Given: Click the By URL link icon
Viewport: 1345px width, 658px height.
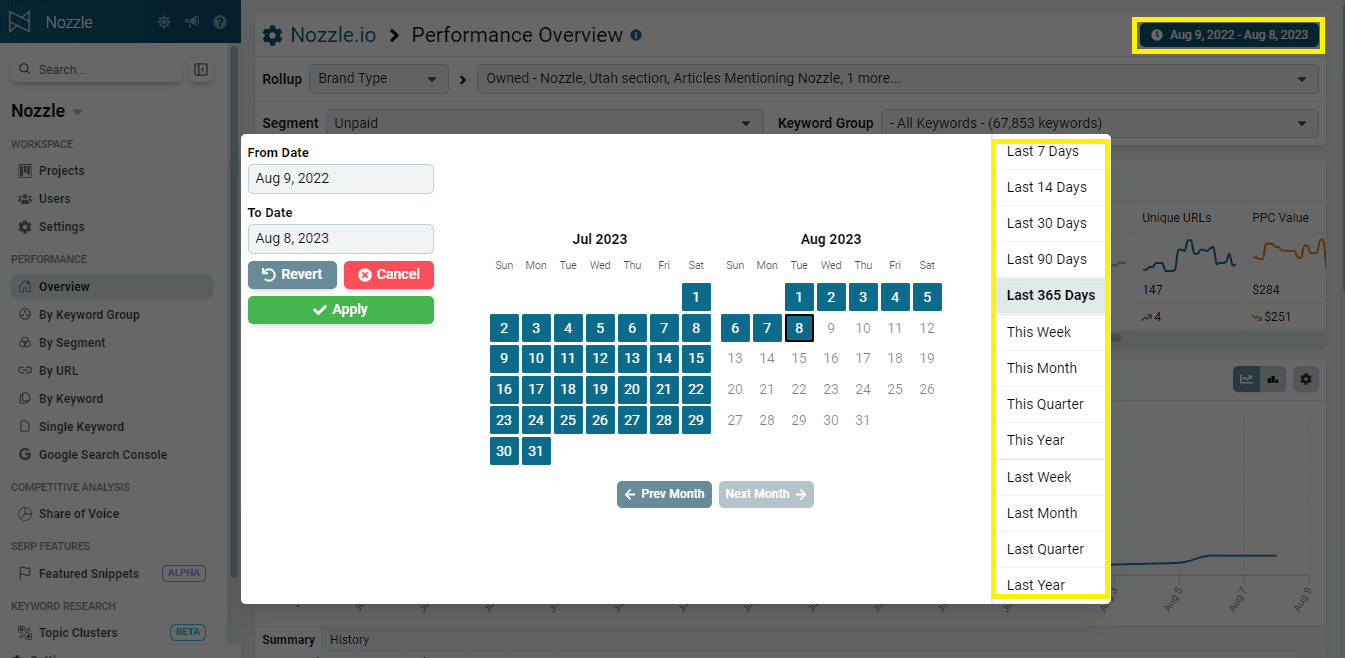Looking at the screenshot, I should click(25, 371).
